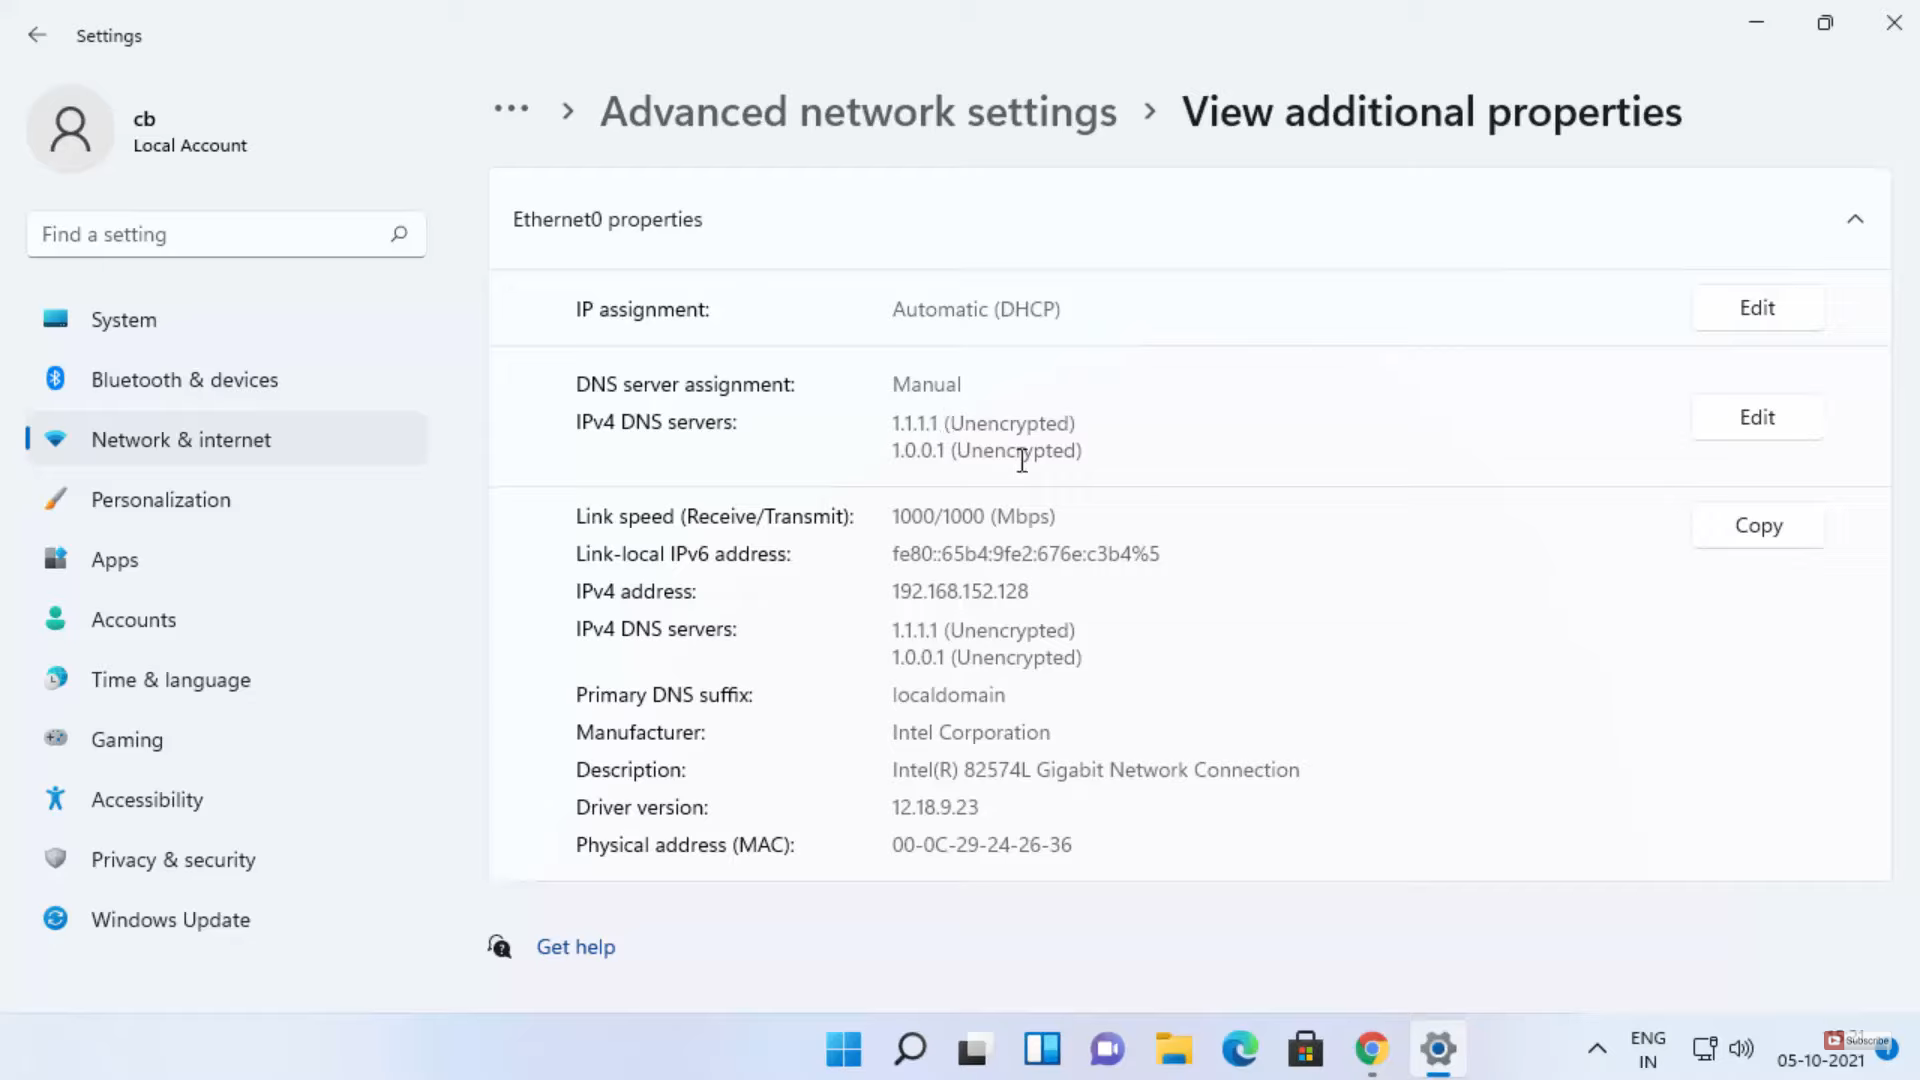Open Windows Update section
The height and width of the screenshot is (1080, 1920).
pyautogui.click(x=170, y=920)
